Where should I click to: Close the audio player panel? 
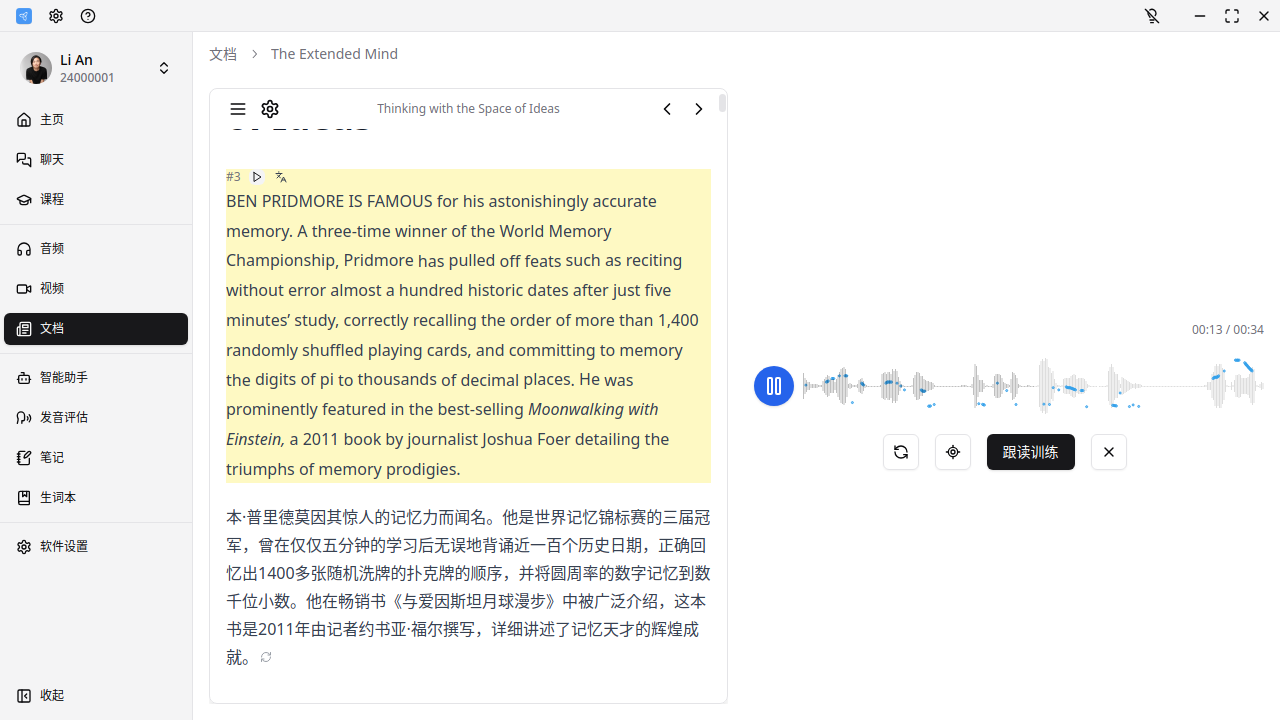pyautogui.click(x=1108, y=452)
